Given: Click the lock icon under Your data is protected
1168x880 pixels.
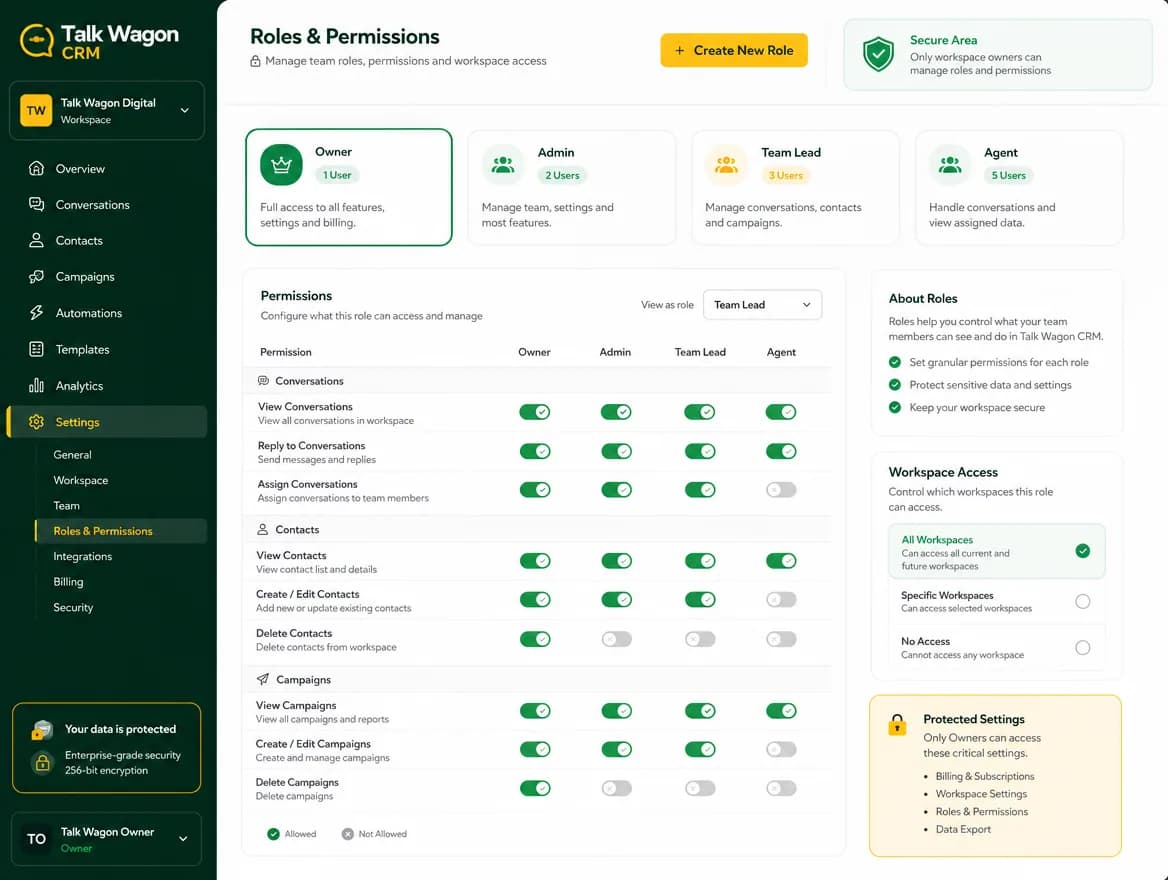Looking at the screenshot, I should (x=42, y=762).
